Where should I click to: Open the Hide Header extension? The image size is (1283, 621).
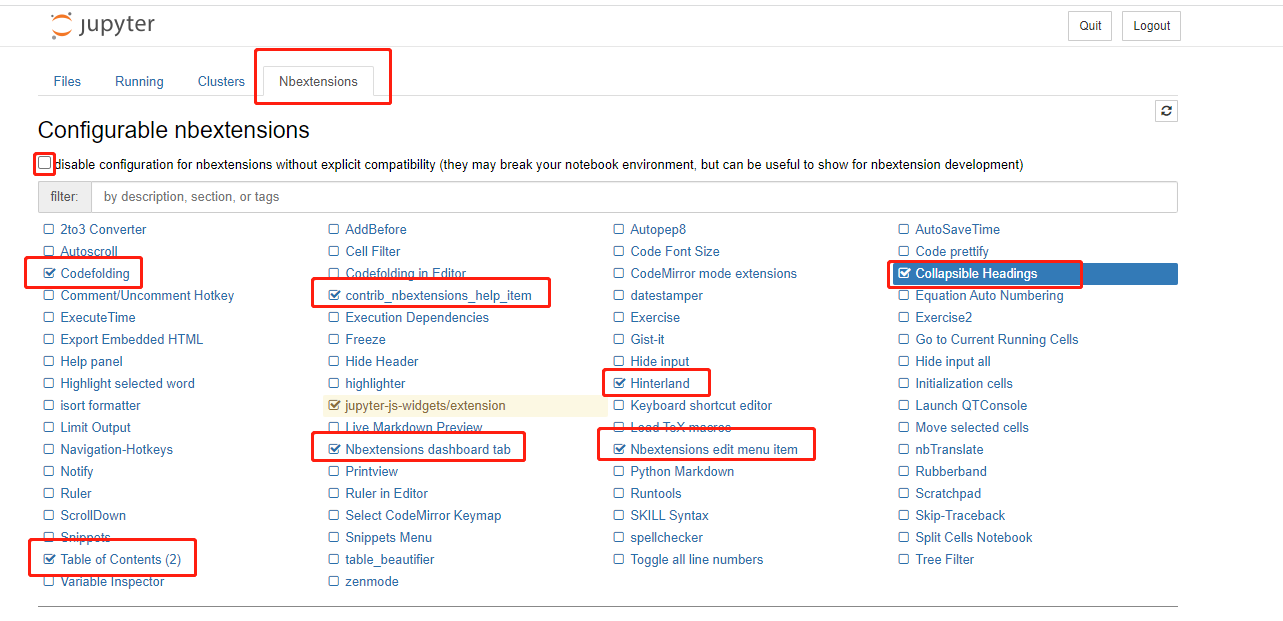tap(382, 361)
